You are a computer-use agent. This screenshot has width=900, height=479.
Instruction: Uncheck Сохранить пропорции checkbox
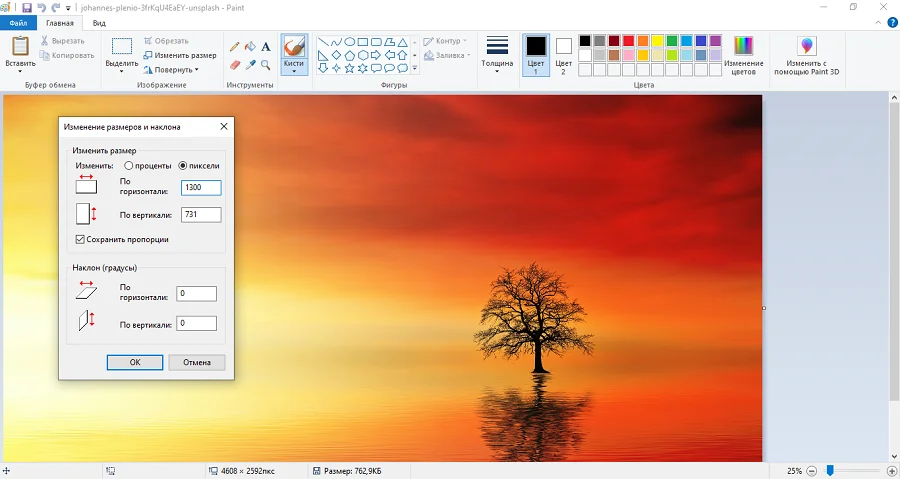click(x=80, y=239)
